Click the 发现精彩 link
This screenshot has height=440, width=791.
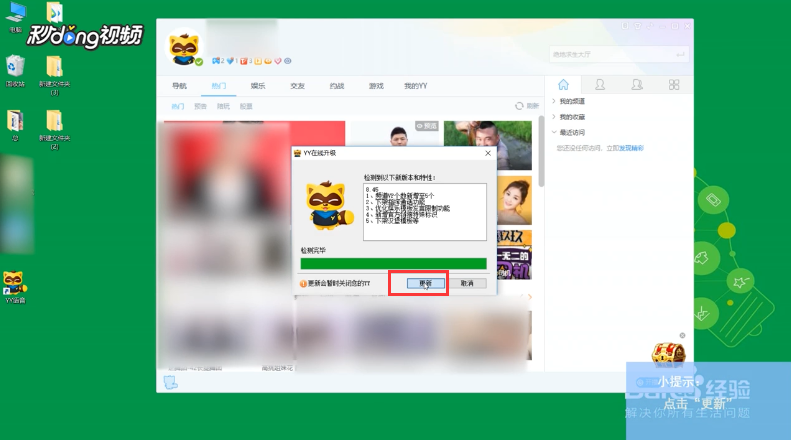click(x=632, y=148)
